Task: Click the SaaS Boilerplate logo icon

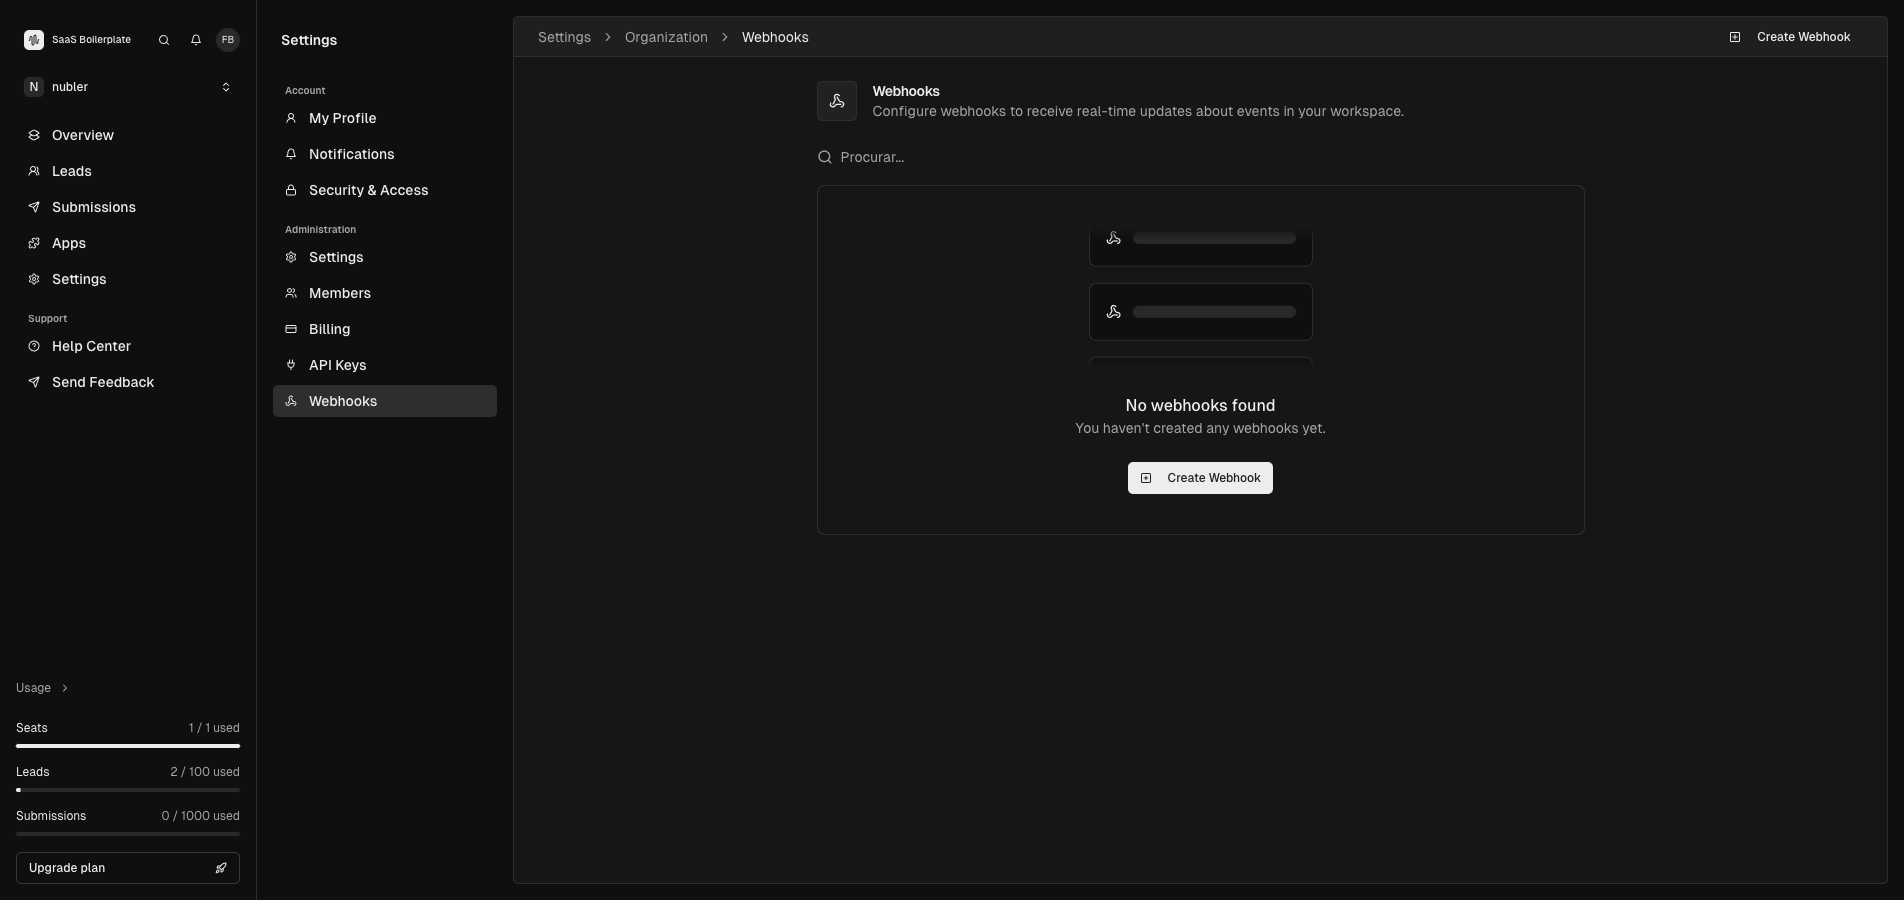Action: coord(34,40)
